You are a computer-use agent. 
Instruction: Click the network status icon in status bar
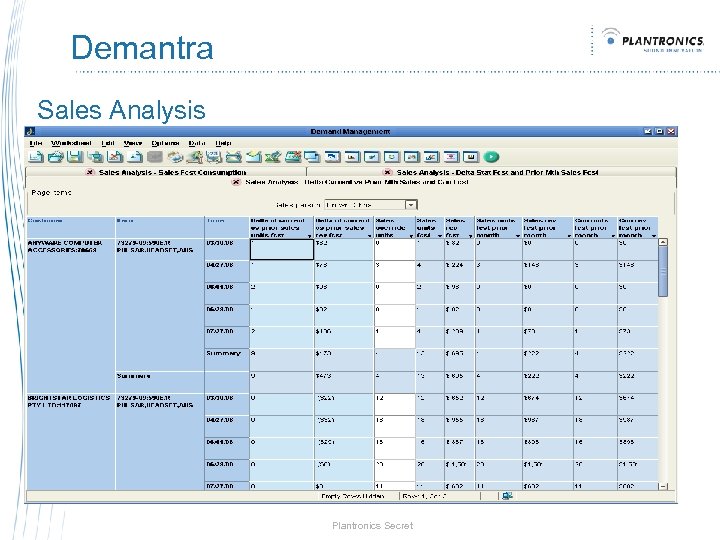(507, 496)
